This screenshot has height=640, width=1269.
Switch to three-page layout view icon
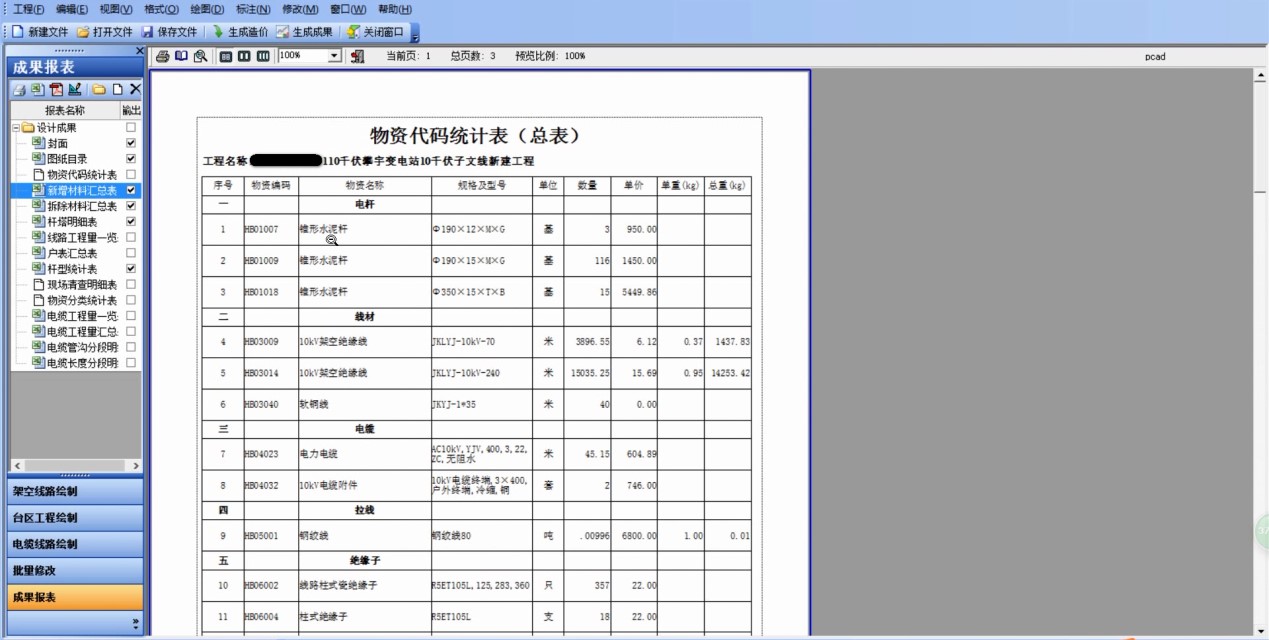click(263, 56)
